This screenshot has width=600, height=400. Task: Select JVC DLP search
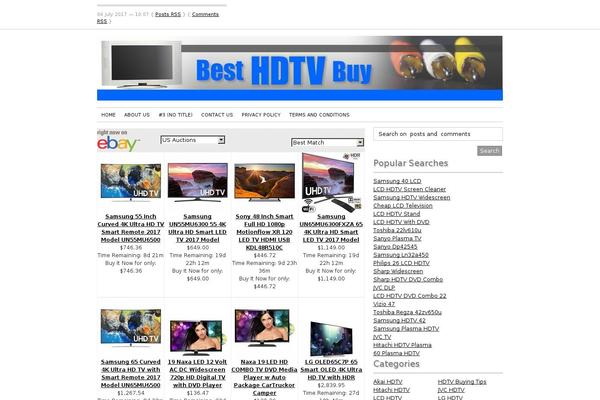point(384,288)
